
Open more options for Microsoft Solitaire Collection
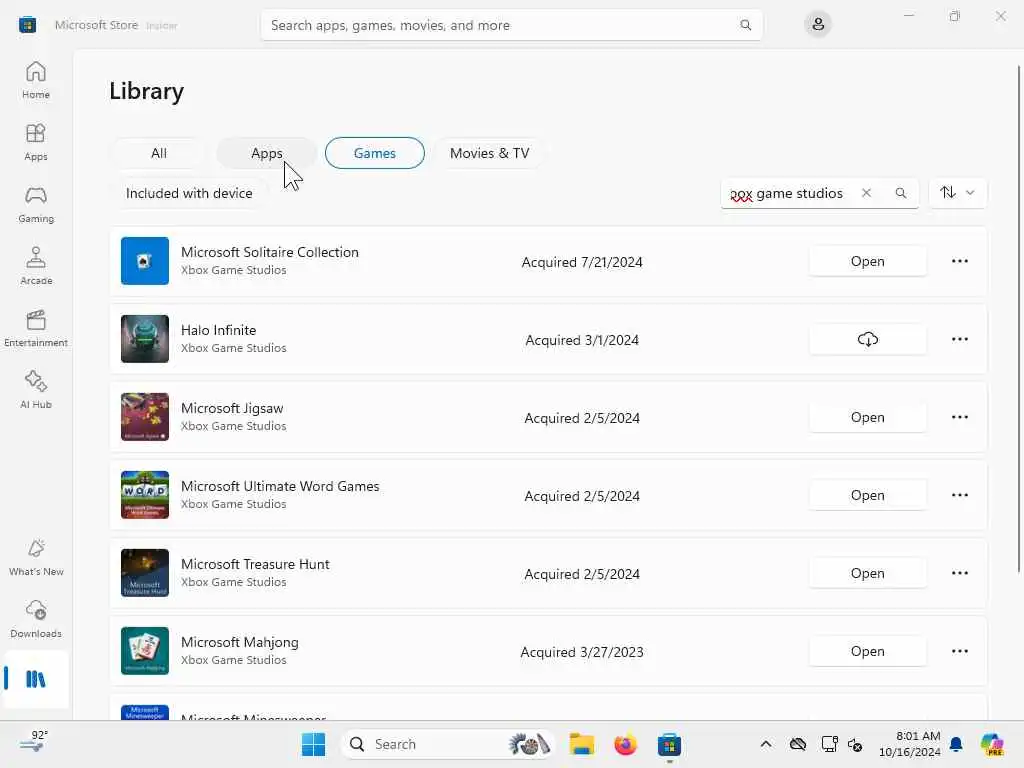(x=959, y=261)
